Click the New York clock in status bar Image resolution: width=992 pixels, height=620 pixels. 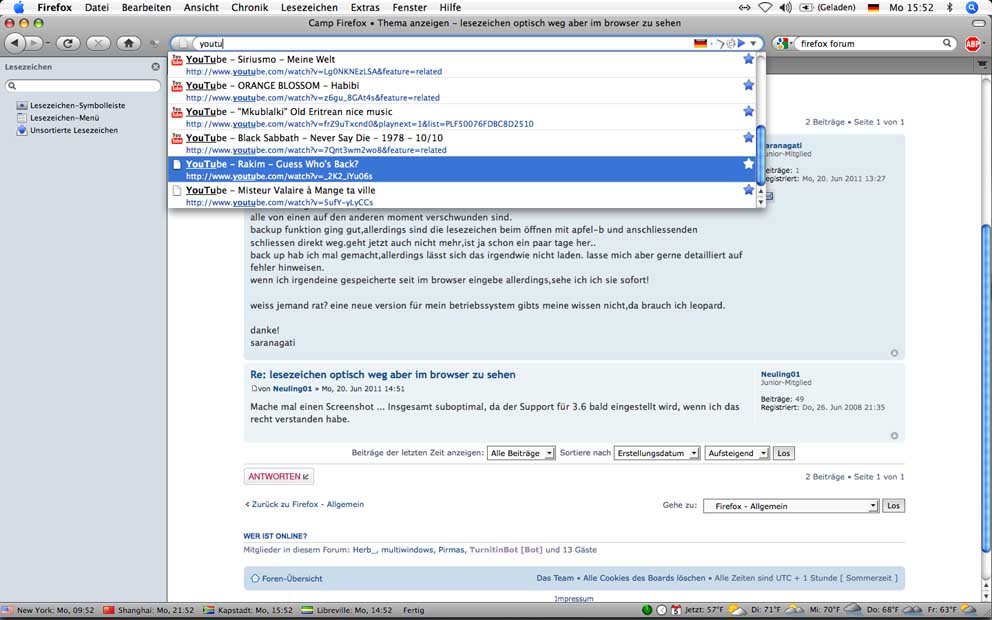(x=49, y=611)
